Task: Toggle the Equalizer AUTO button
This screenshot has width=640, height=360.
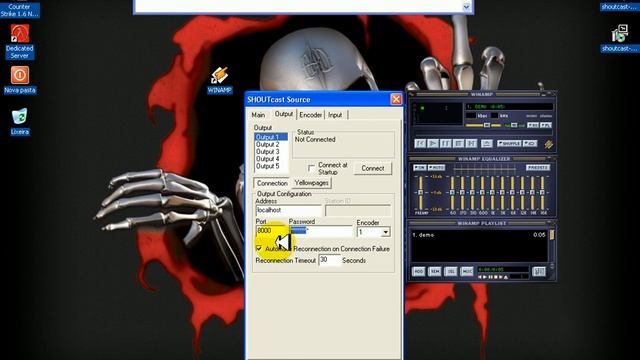Action: [x=436, y=168]
